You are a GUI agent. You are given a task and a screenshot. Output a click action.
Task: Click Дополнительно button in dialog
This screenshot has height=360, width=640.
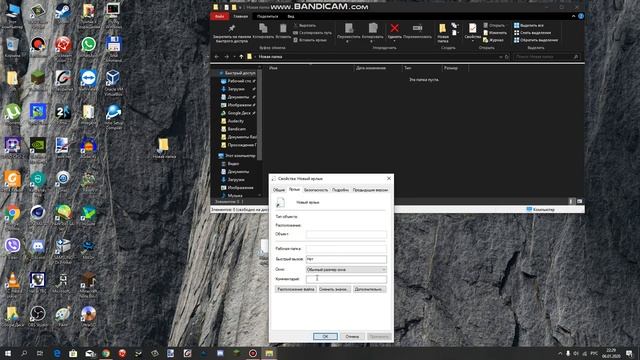369,289
